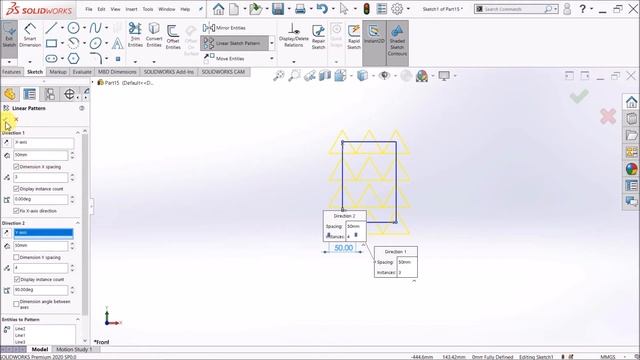The image size is (640, 360).
Task: Select the Ellipse sketch tool
Action: pos(96,43)
